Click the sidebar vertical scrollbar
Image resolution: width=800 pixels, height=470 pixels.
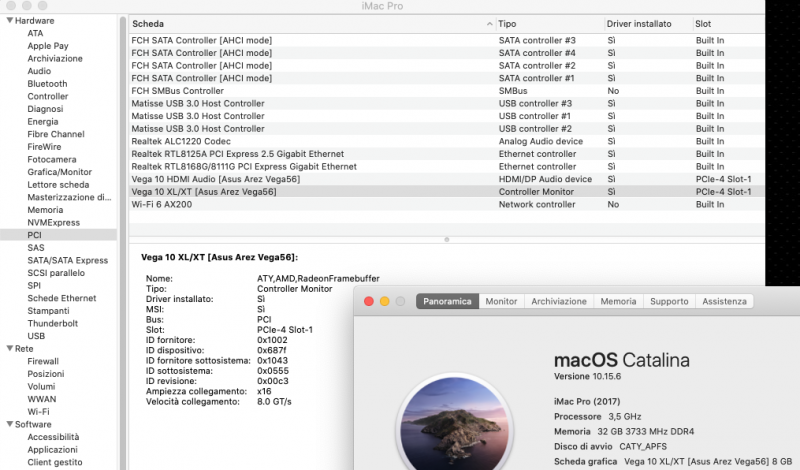(122, 242)
